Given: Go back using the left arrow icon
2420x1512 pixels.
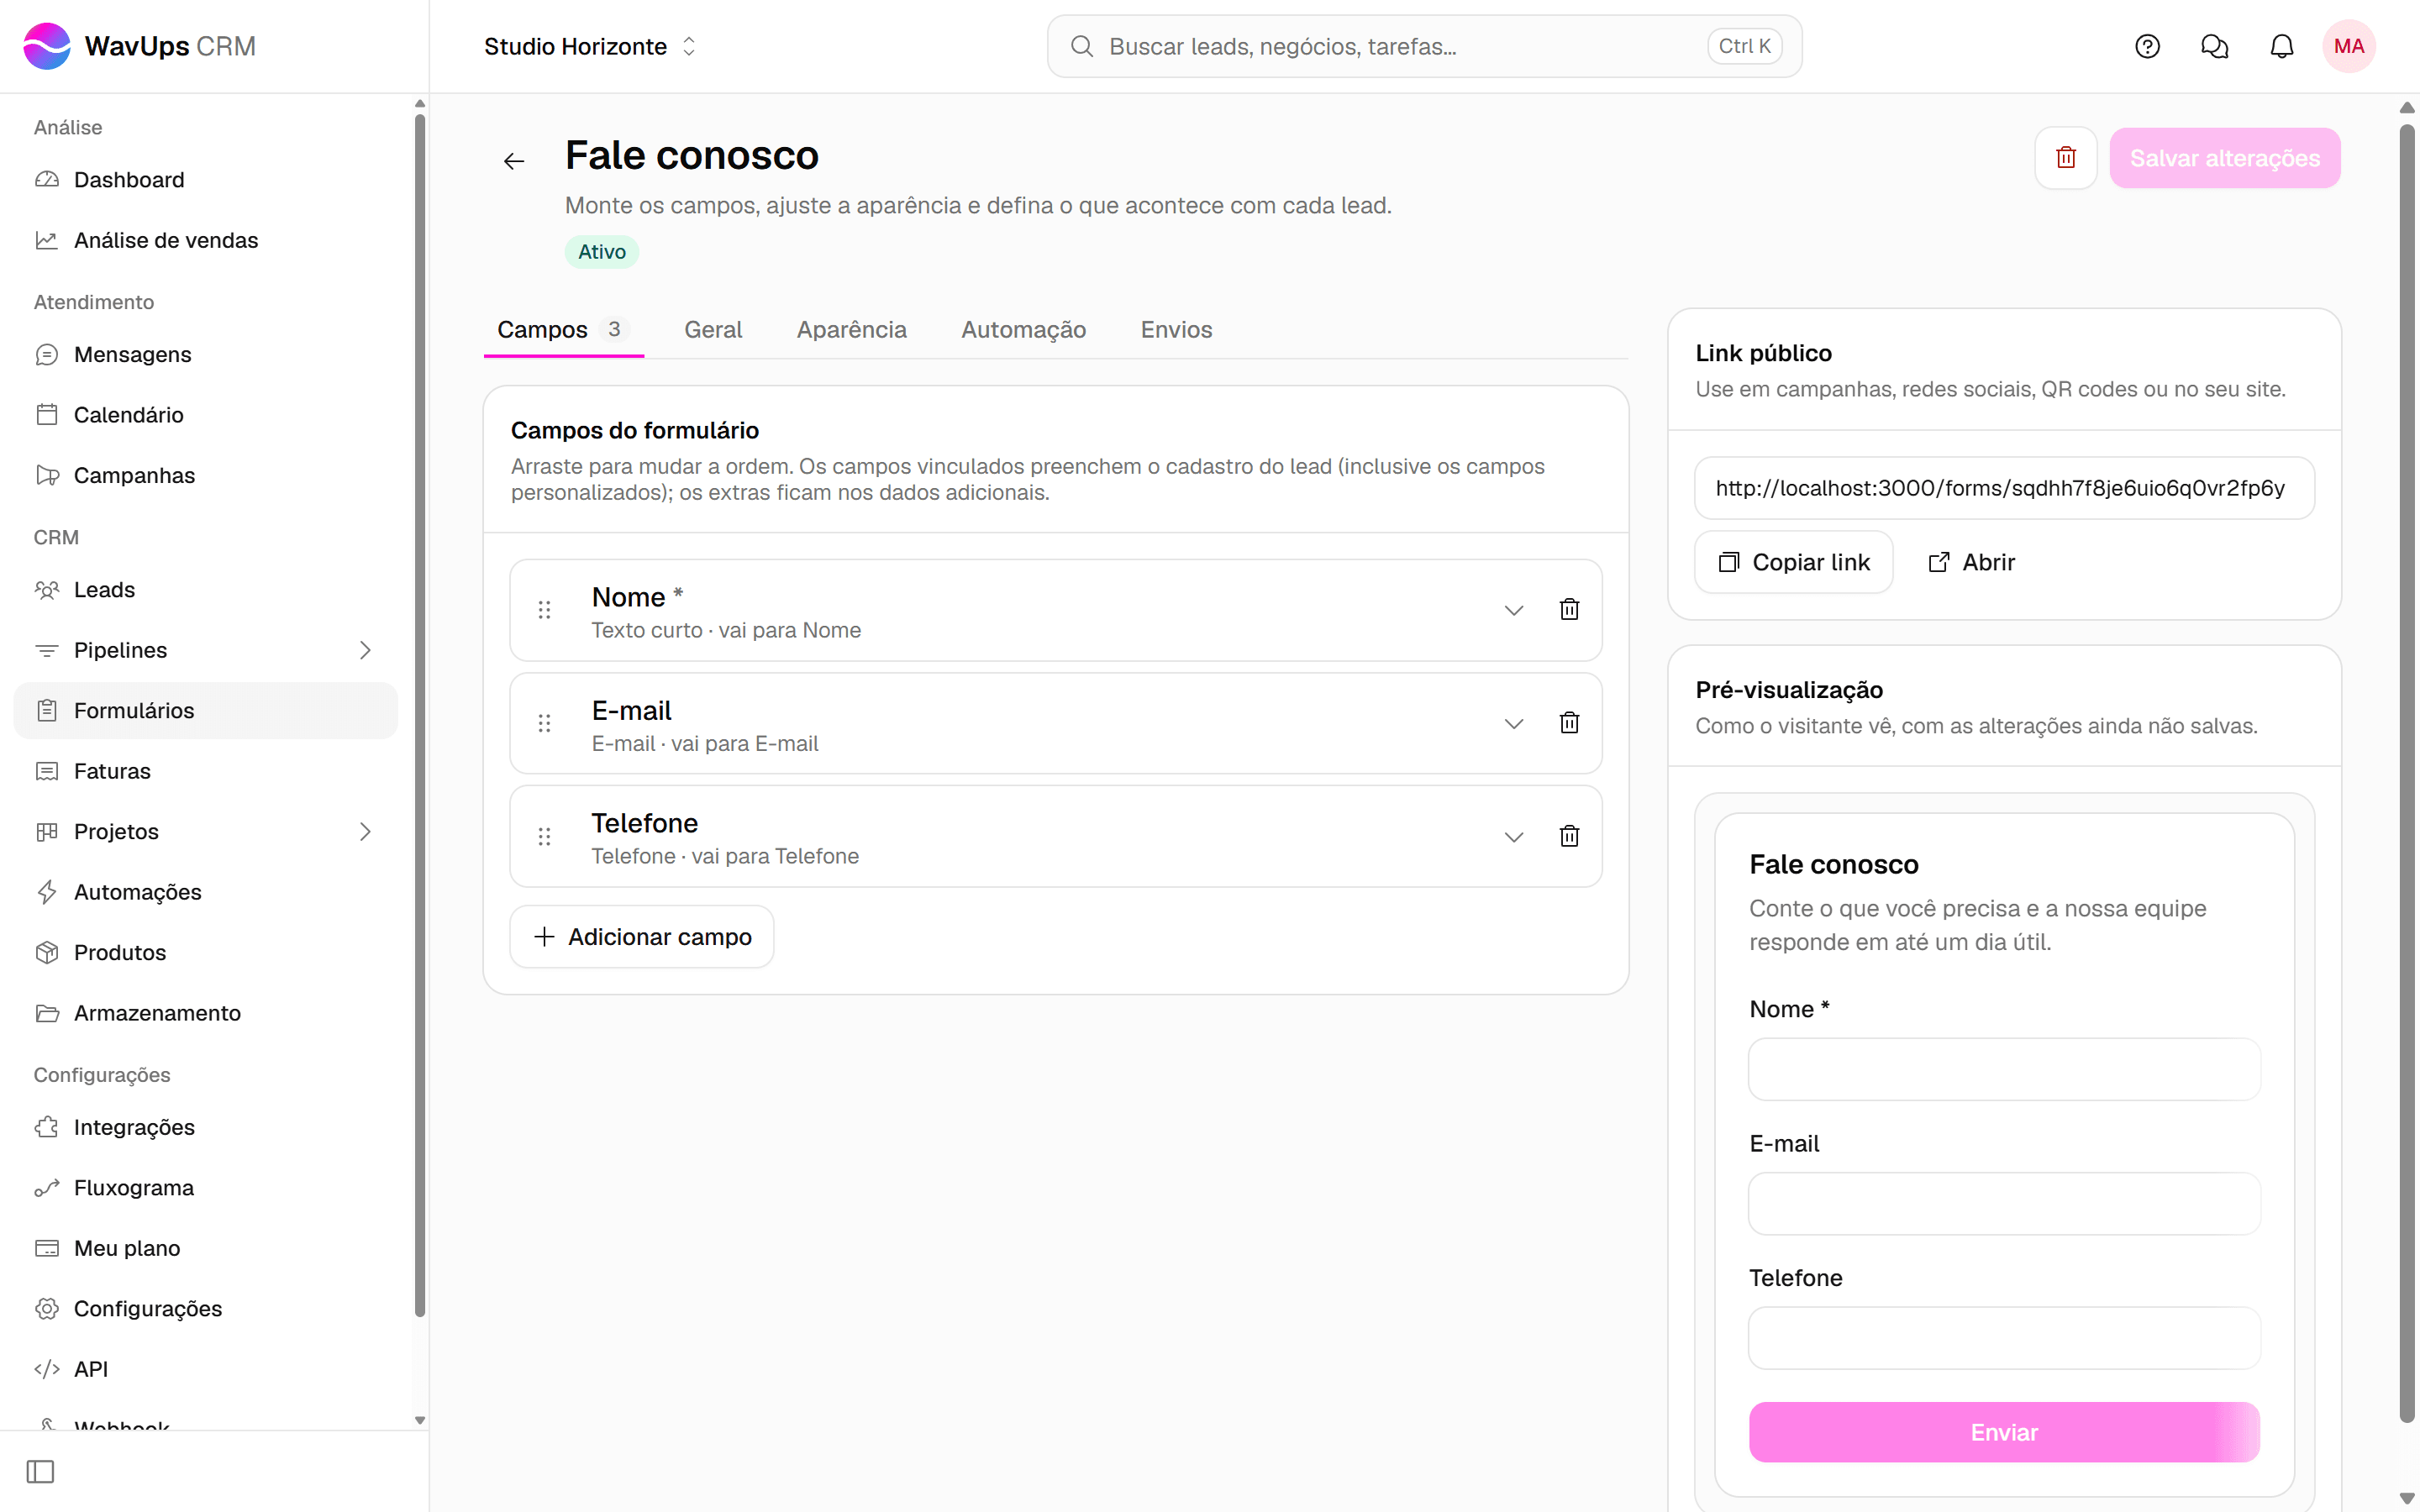Looking at the screenshot, I should [x=514, y=161].
